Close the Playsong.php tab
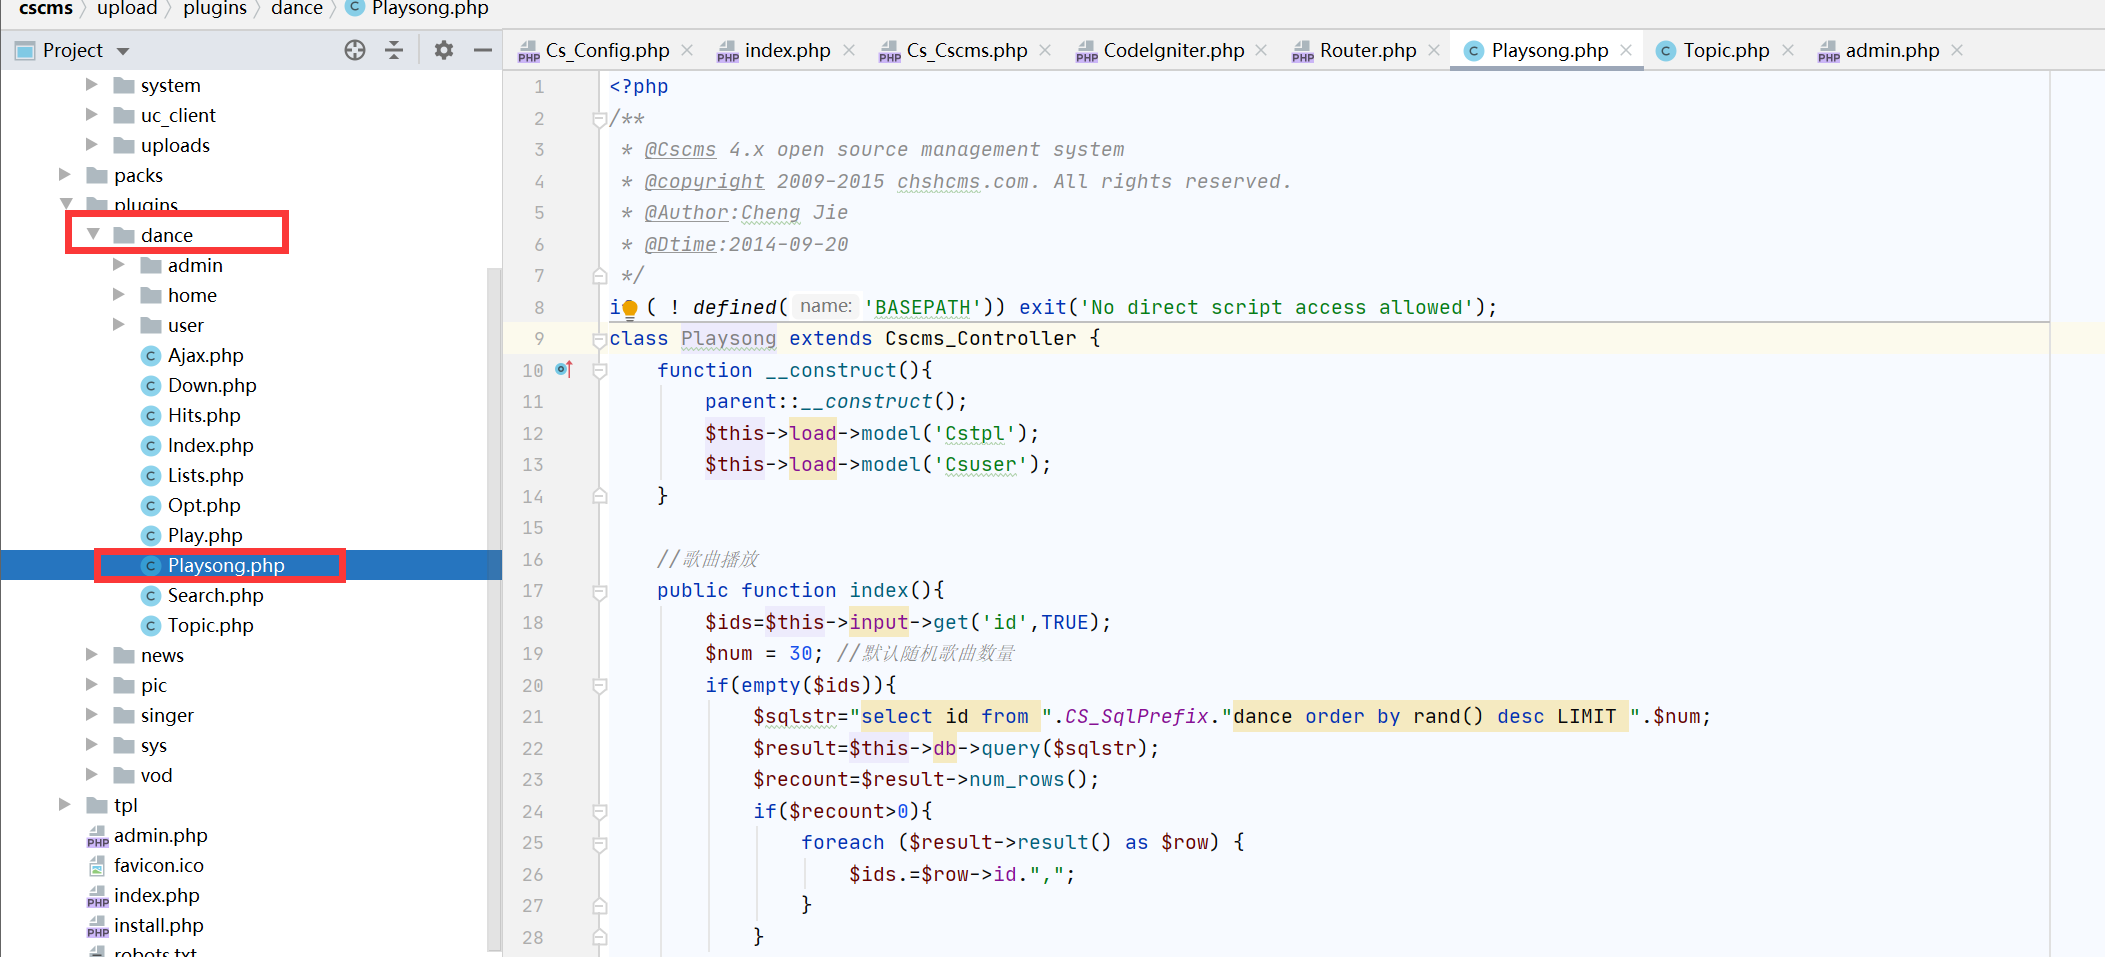2105x957 pixels. tap(1626, 50)
